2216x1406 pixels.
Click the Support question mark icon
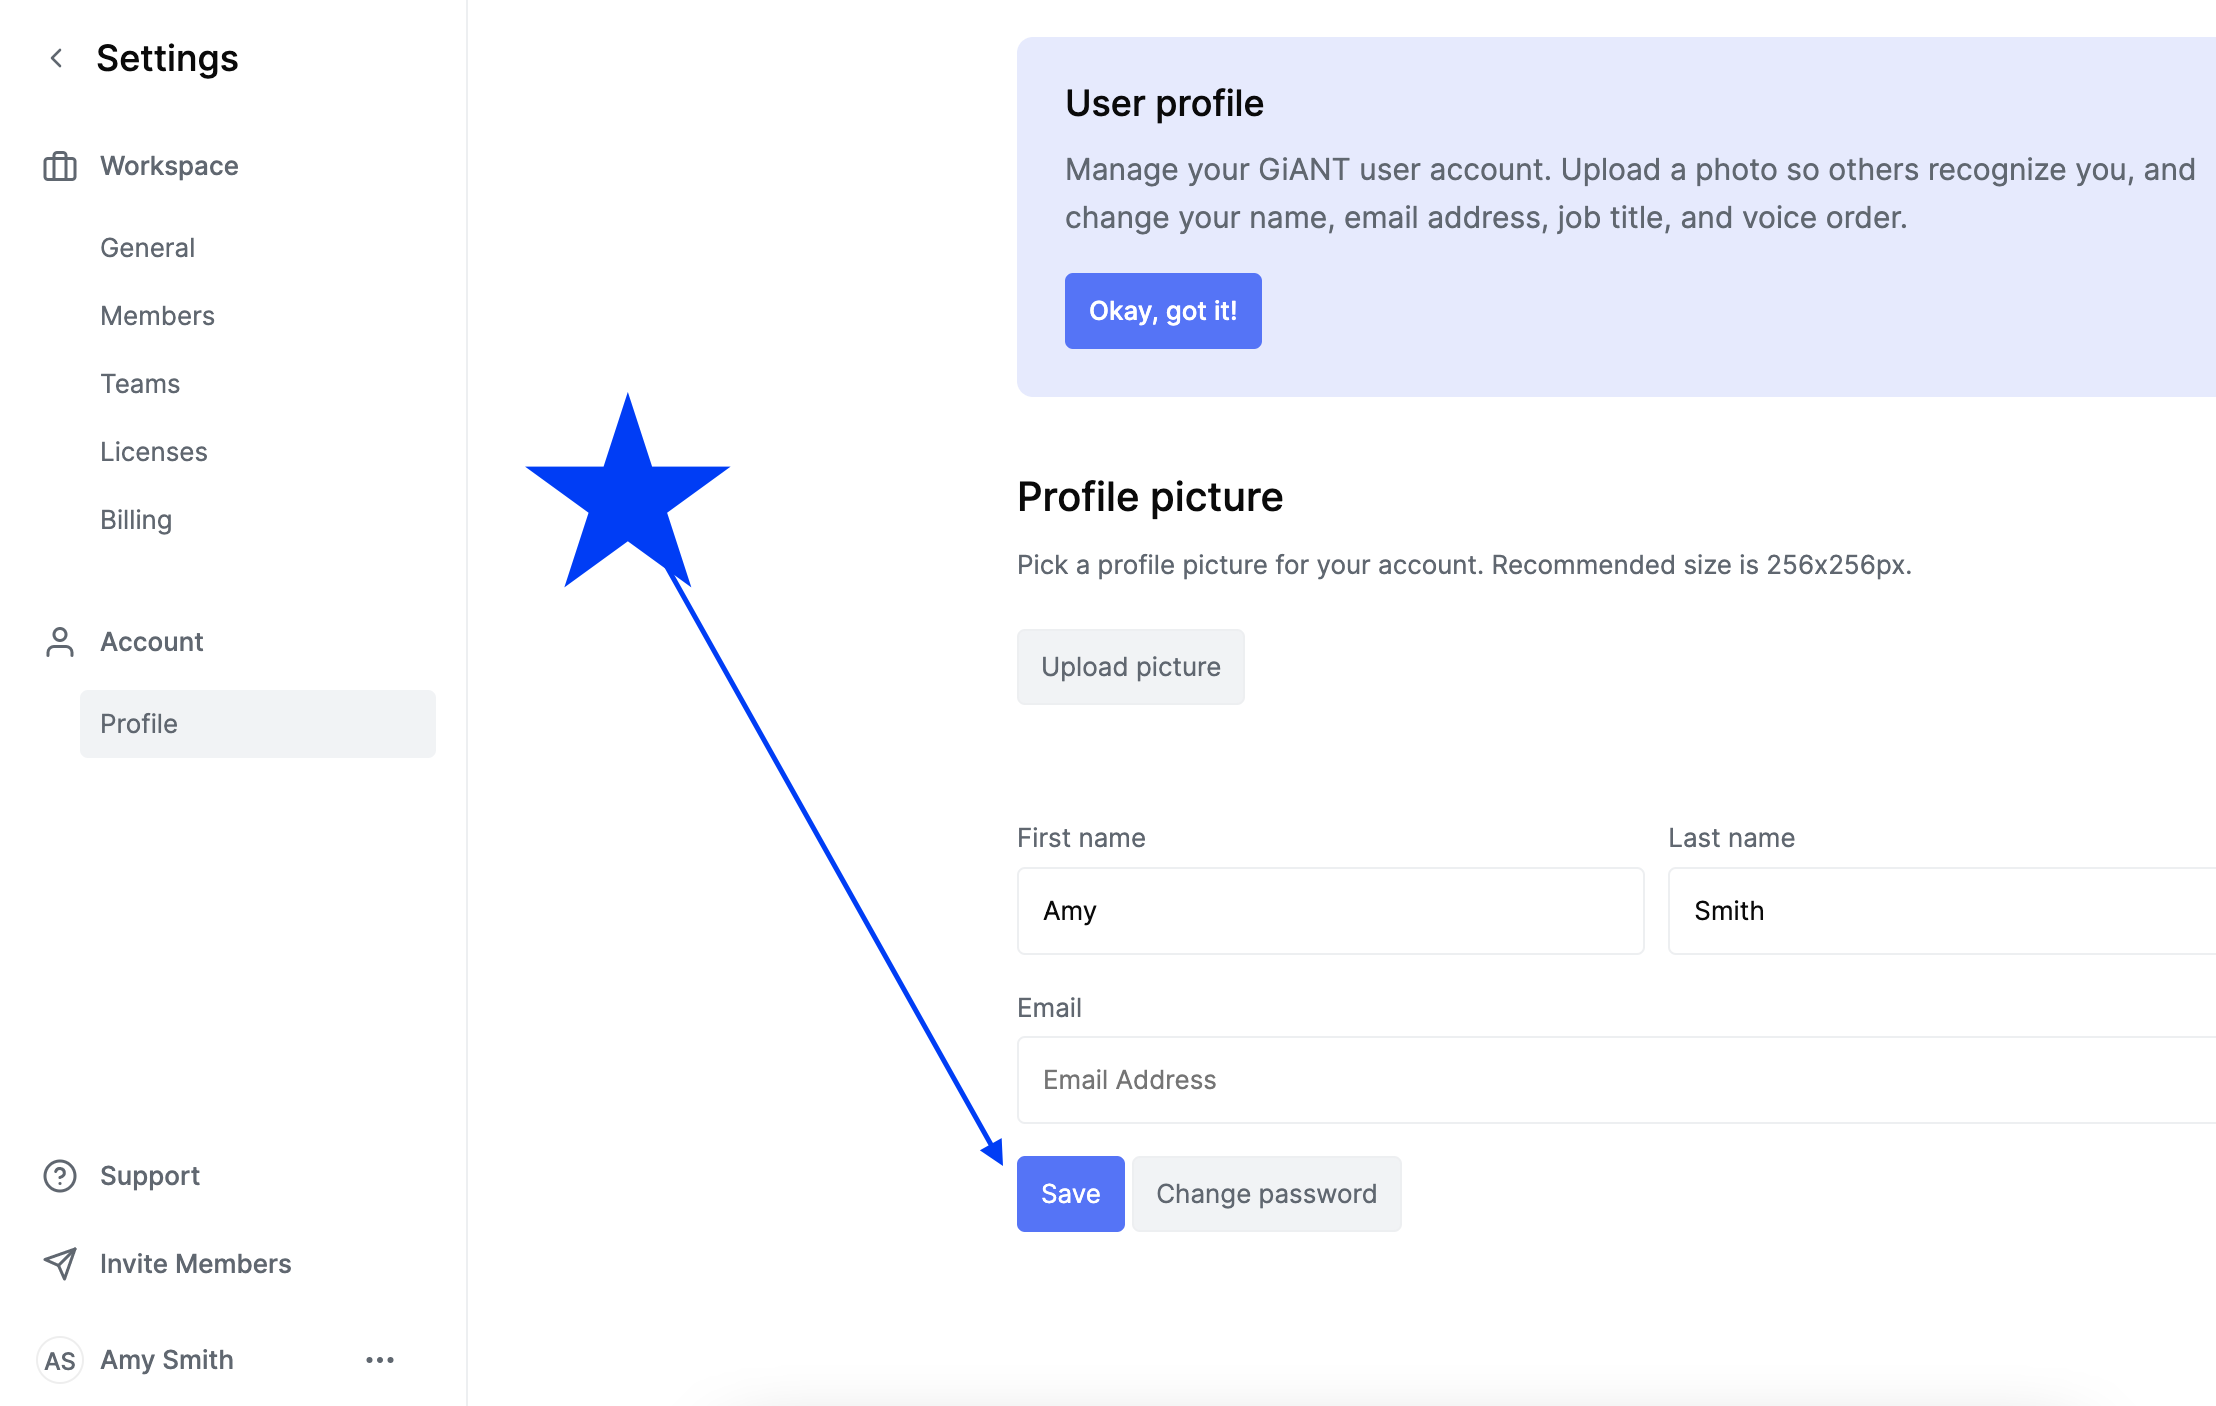click(x=60, y=1176)
